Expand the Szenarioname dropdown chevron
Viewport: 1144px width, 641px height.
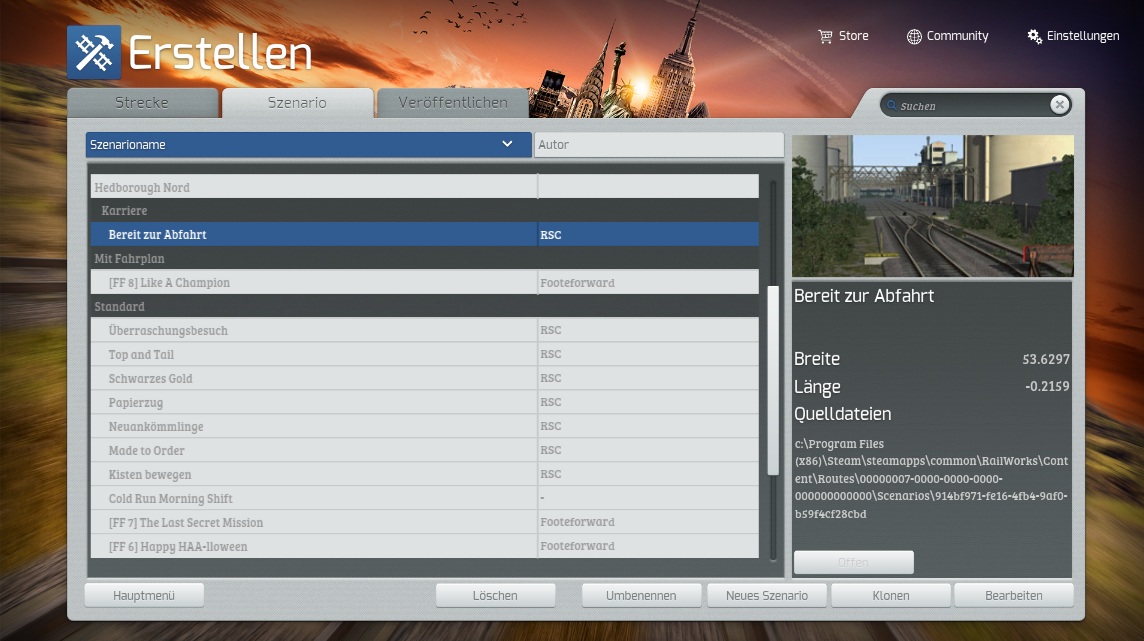coord(507,145)
